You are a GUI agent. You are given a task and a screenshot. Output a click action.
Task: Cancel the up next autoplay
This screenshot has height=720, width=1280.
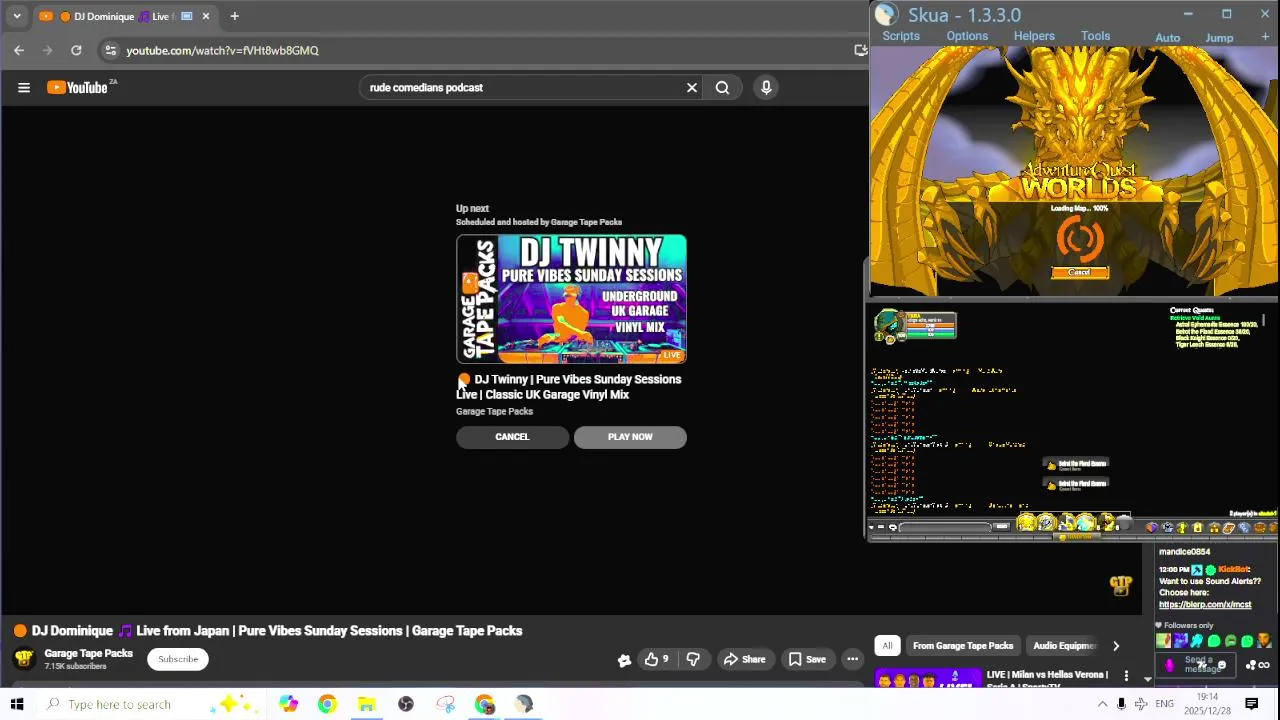[512, 437]
